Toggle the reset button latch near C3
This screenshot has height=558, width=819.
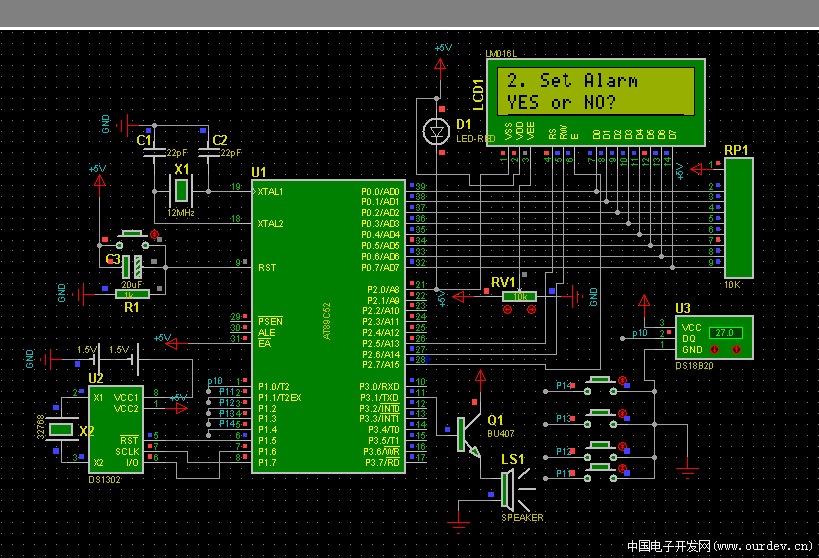click(154, 234)
